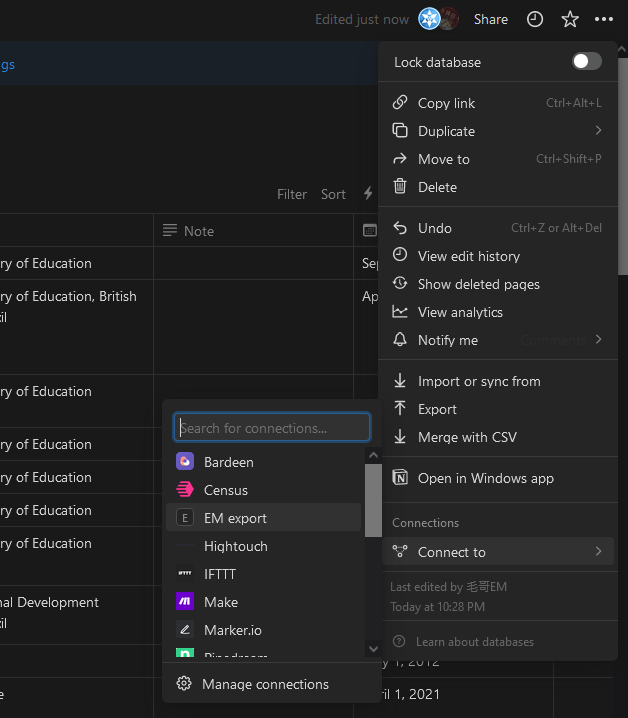Screen dimensions: 628x718
Task: Click the connections list scrollbar thumb
Action: (373, 500)
